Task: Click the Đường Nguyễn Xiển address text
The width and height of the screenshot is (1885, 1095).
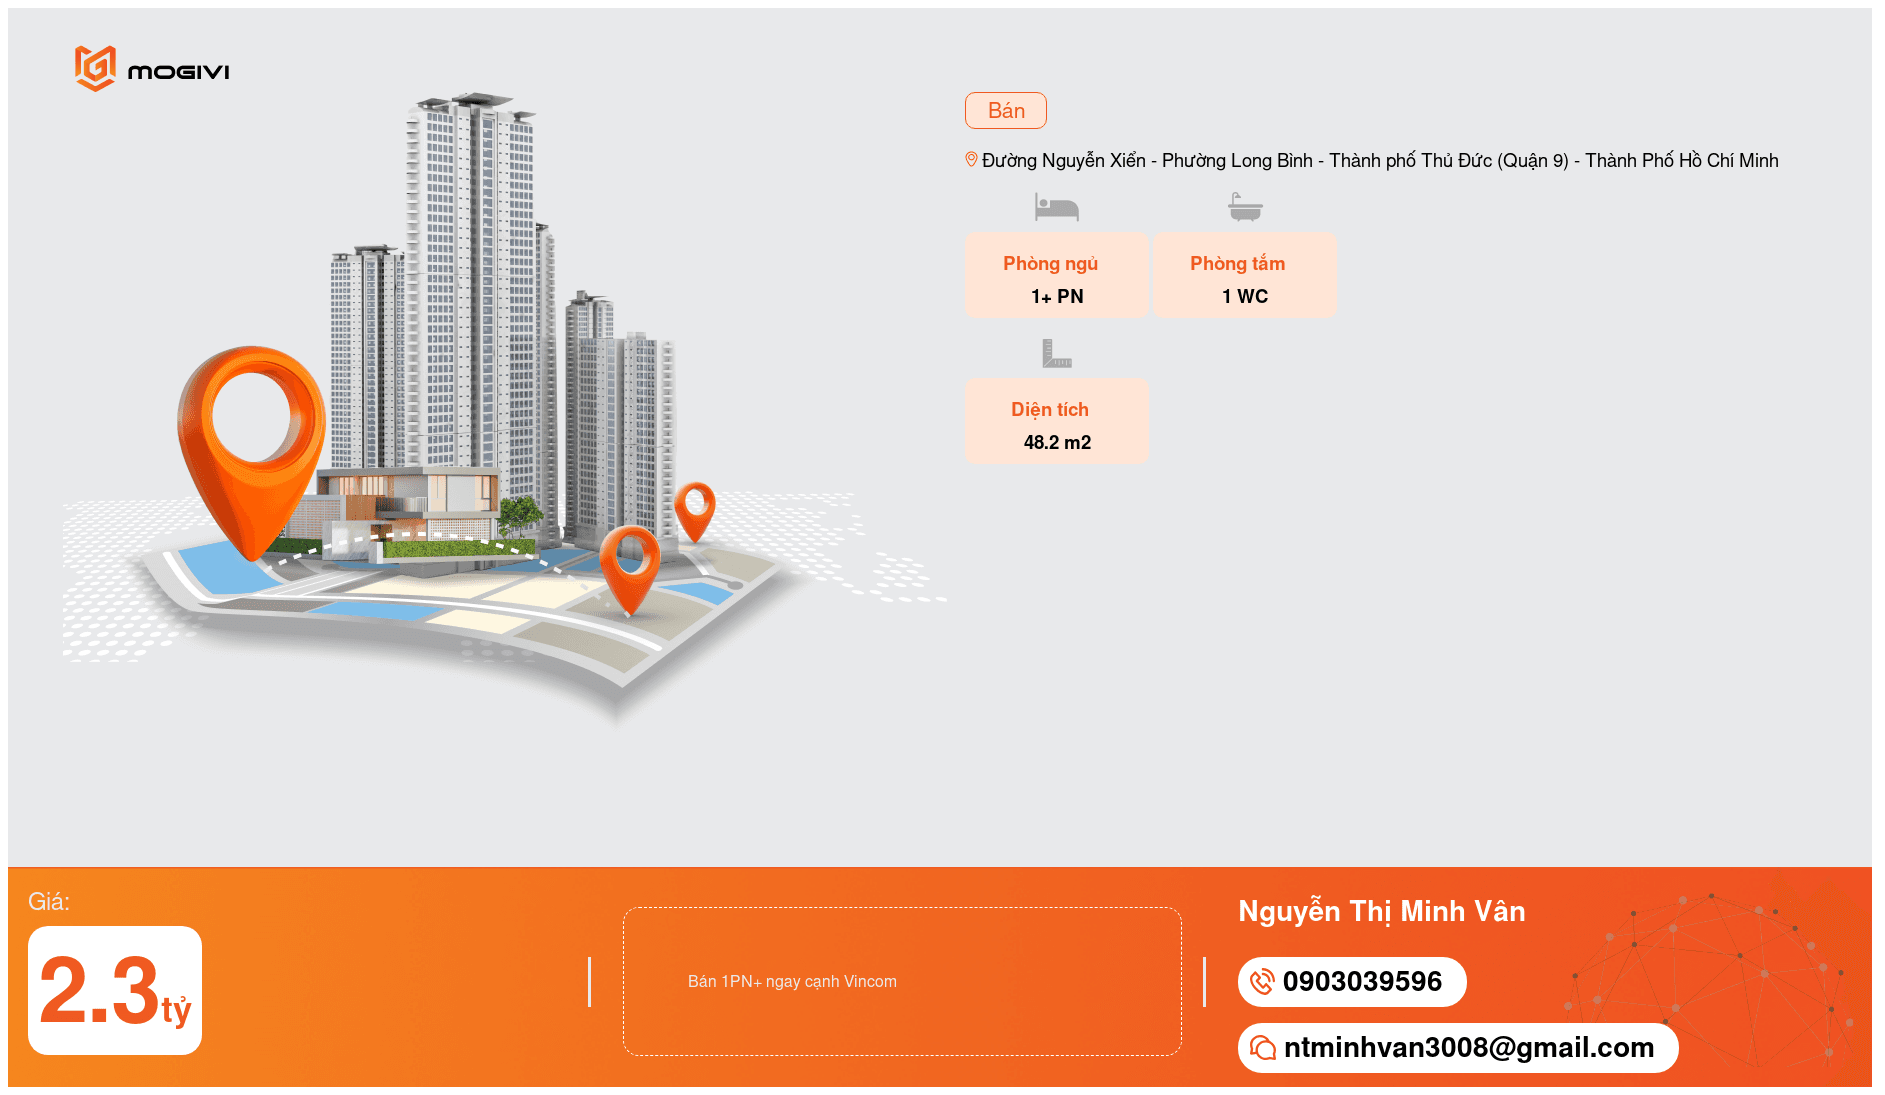Action: tap(1379, 161)
